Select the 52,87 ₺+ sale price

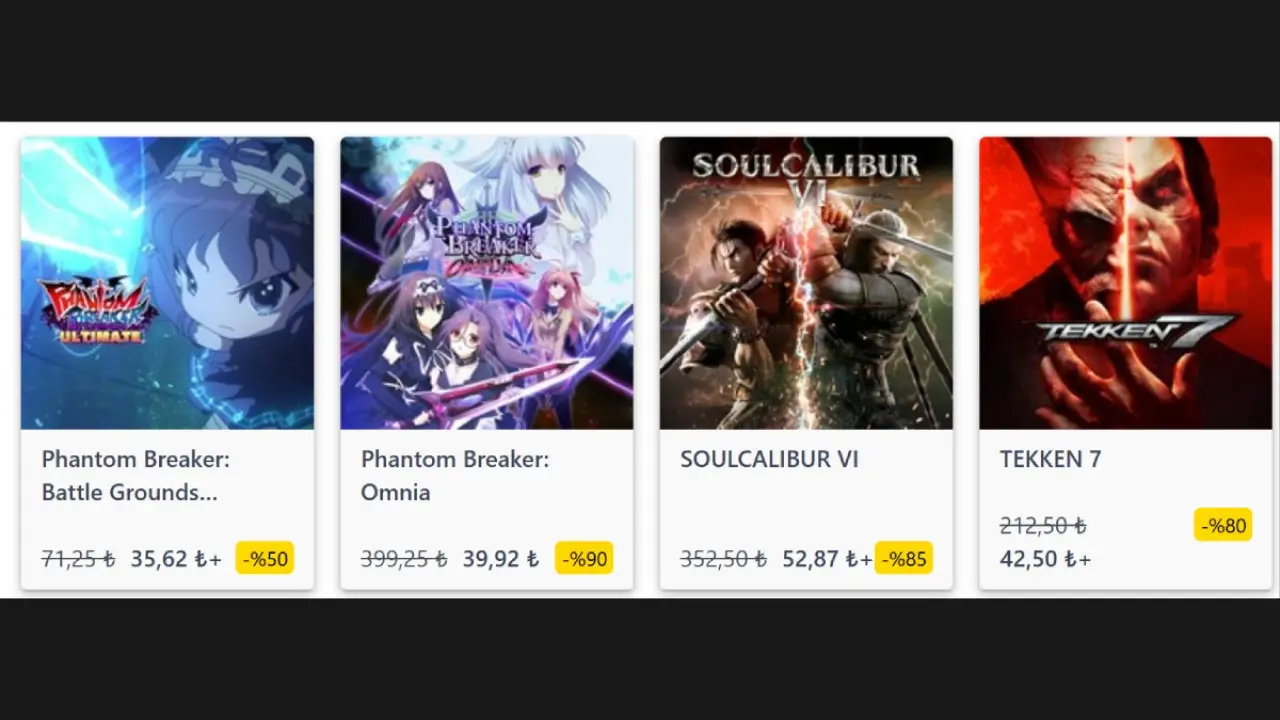[x=827, y=558]
